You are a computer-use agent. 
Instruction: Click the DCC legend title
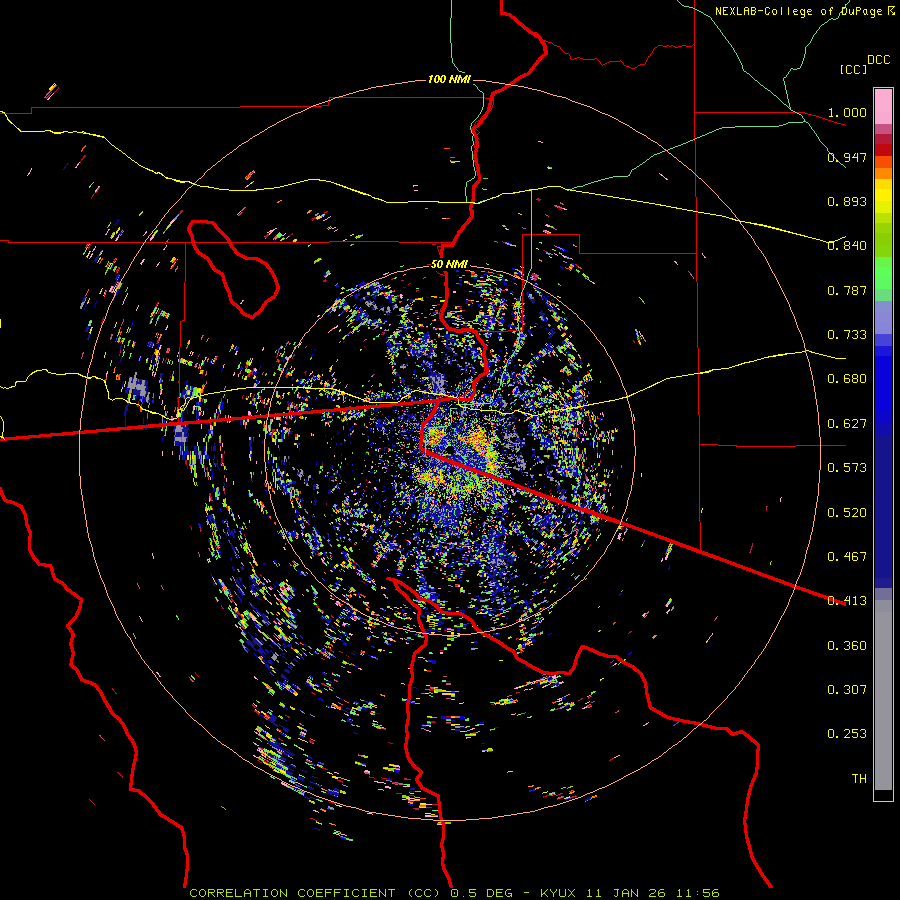click(x=878, y=60)
